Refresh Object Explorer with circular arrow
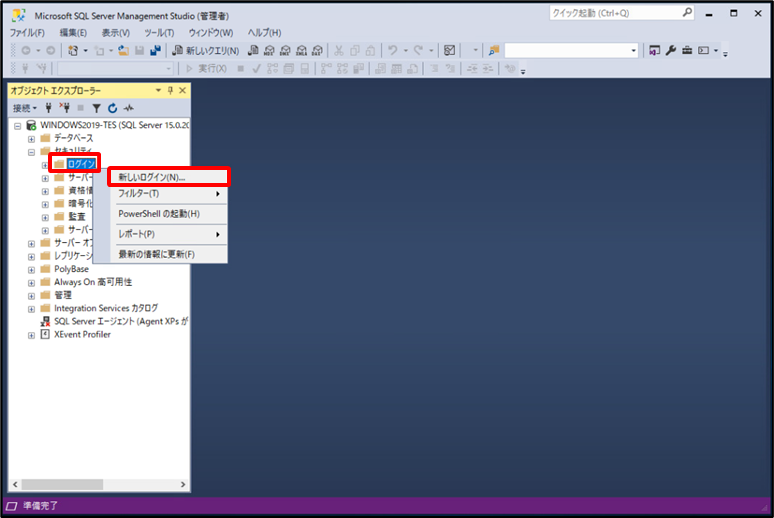Viewport: 774px width, 518px height. (x=113, y=108)
